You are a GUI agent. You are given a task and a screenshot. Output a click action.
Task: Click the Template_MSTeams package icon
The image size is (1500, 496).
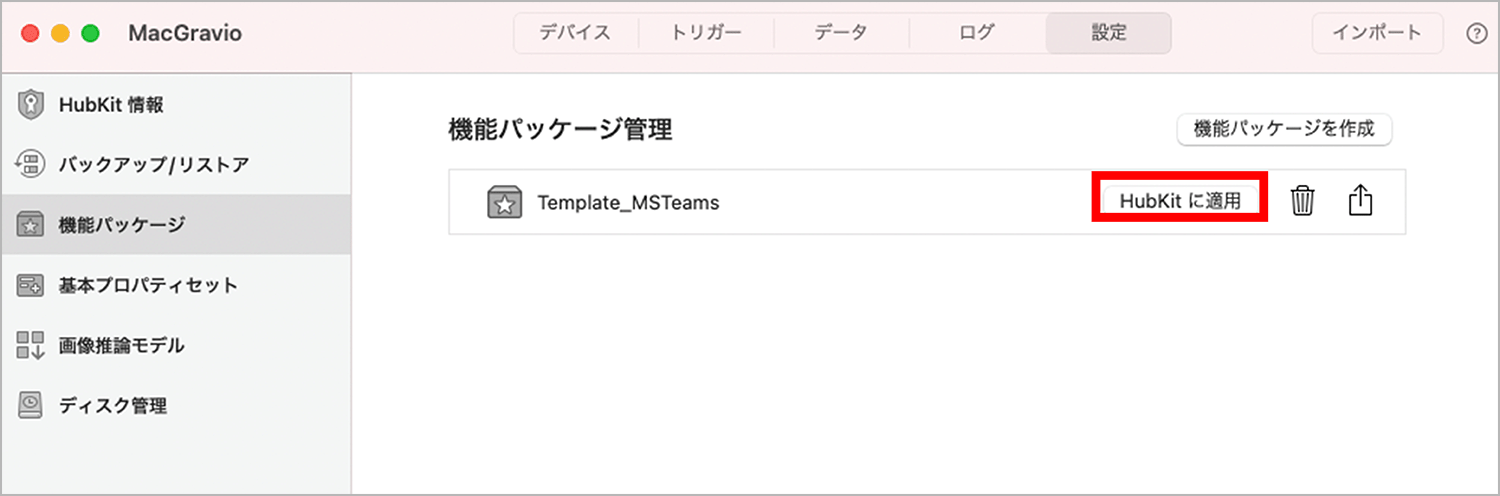[x=505, y=202]
